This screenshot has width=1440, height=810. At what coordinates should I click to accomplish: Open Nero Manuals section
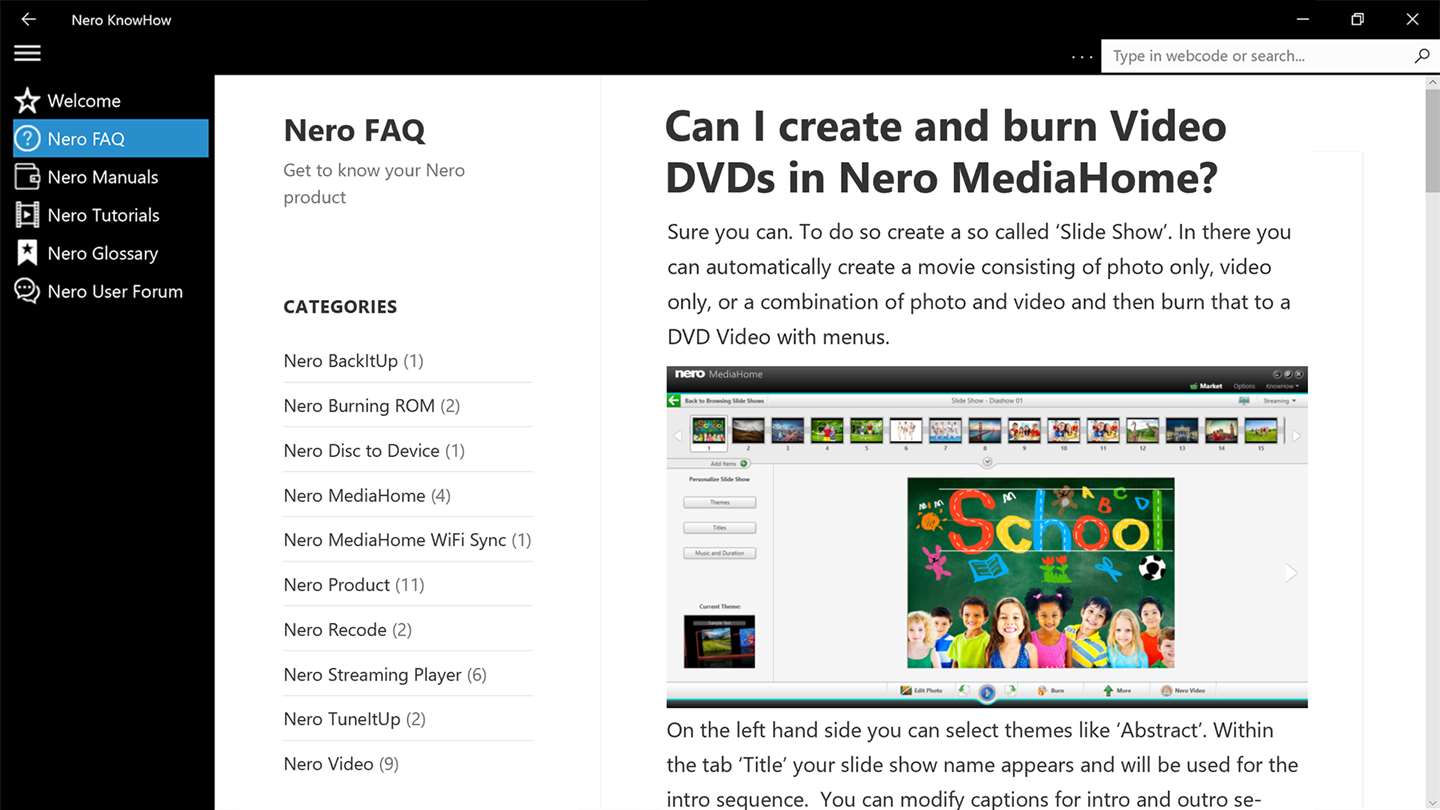coord(110,176)
